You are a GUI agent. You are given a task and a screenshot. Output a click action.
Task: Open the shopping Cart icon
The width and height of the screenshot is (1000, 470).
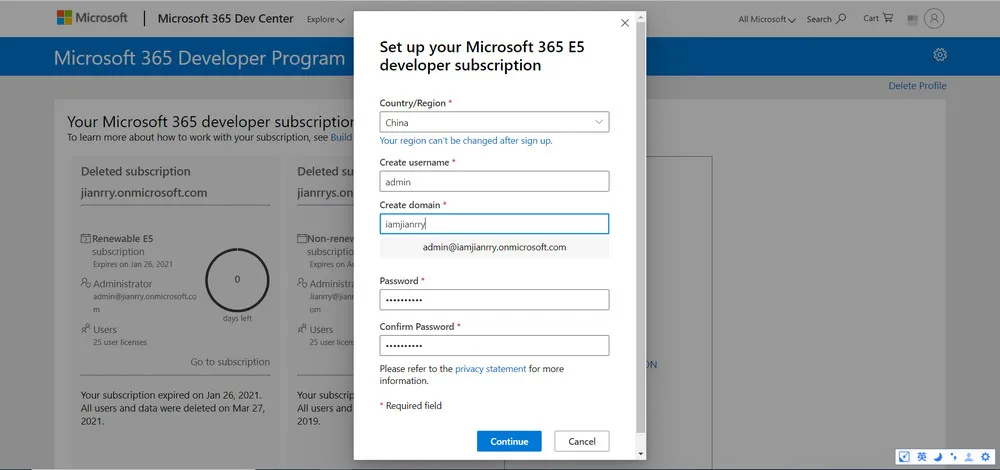click(876, 18)
